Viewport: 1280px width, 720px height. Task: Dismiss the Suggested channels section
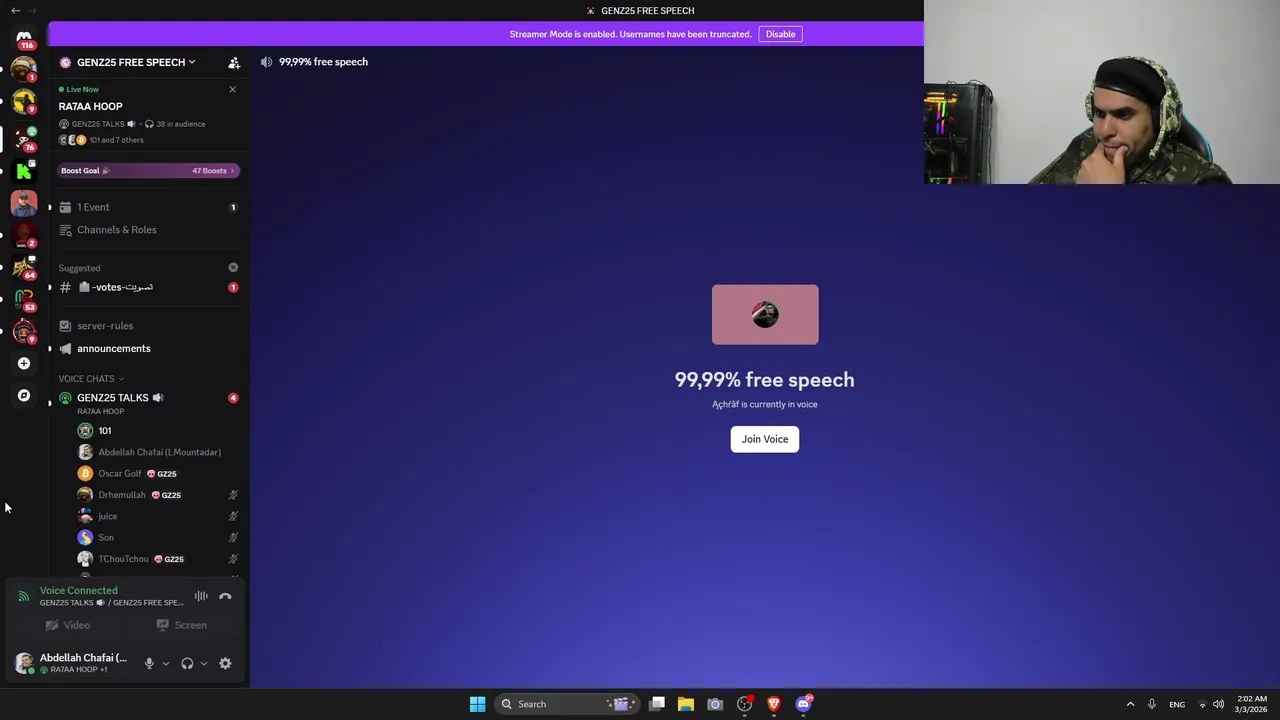(233, 267)
